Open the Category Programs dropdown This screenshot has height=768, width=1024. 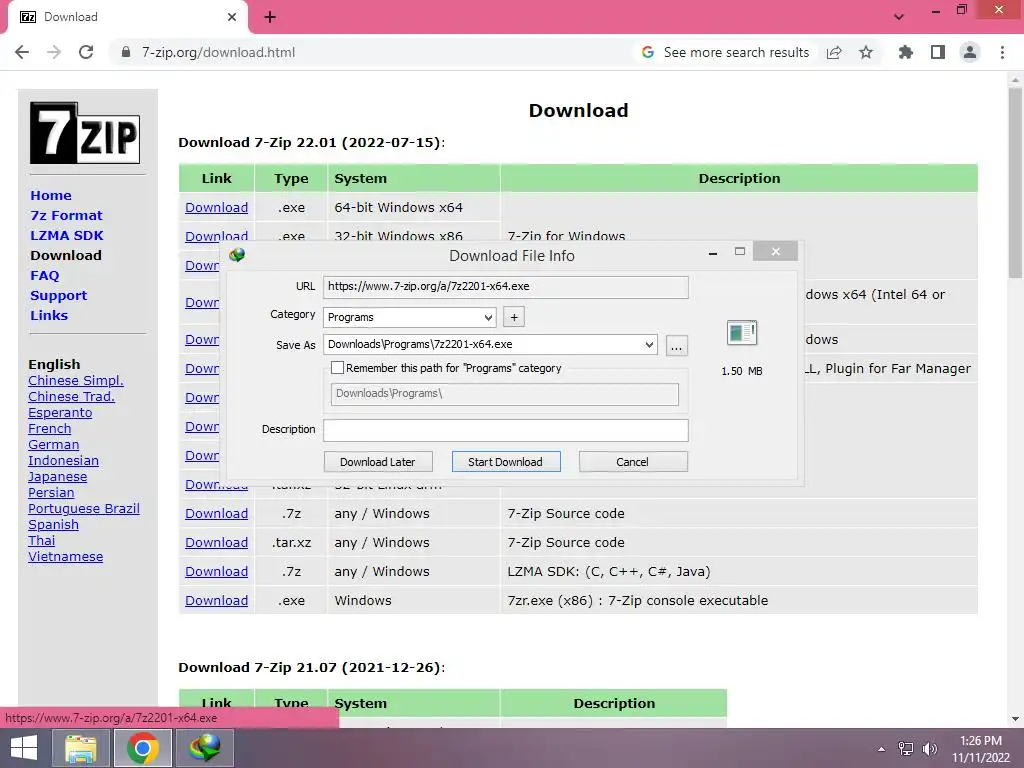409,317
